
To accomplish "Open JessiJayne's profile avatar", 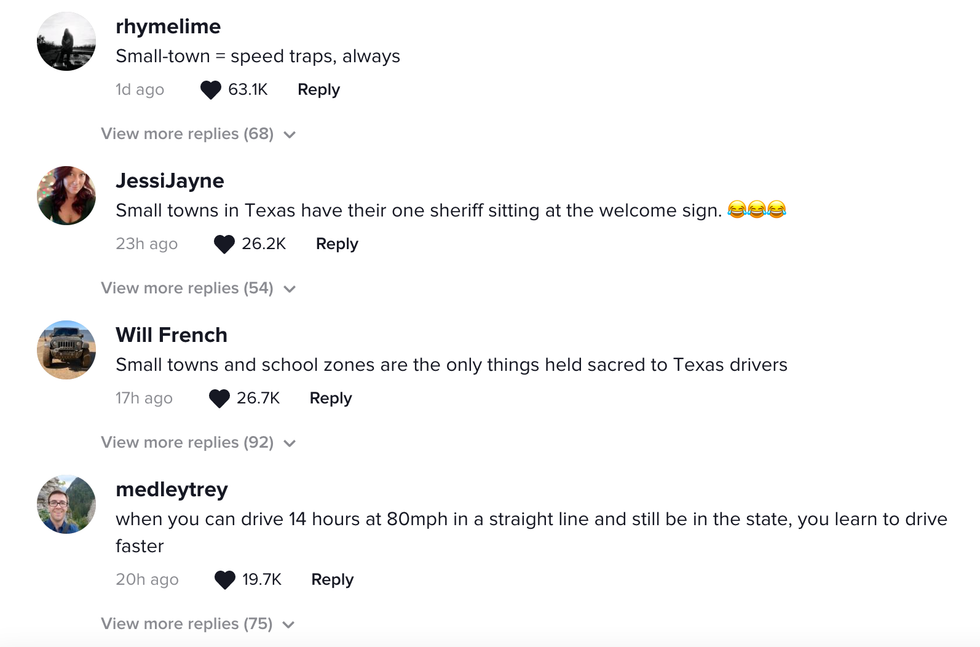I will [x=66, y=195].
